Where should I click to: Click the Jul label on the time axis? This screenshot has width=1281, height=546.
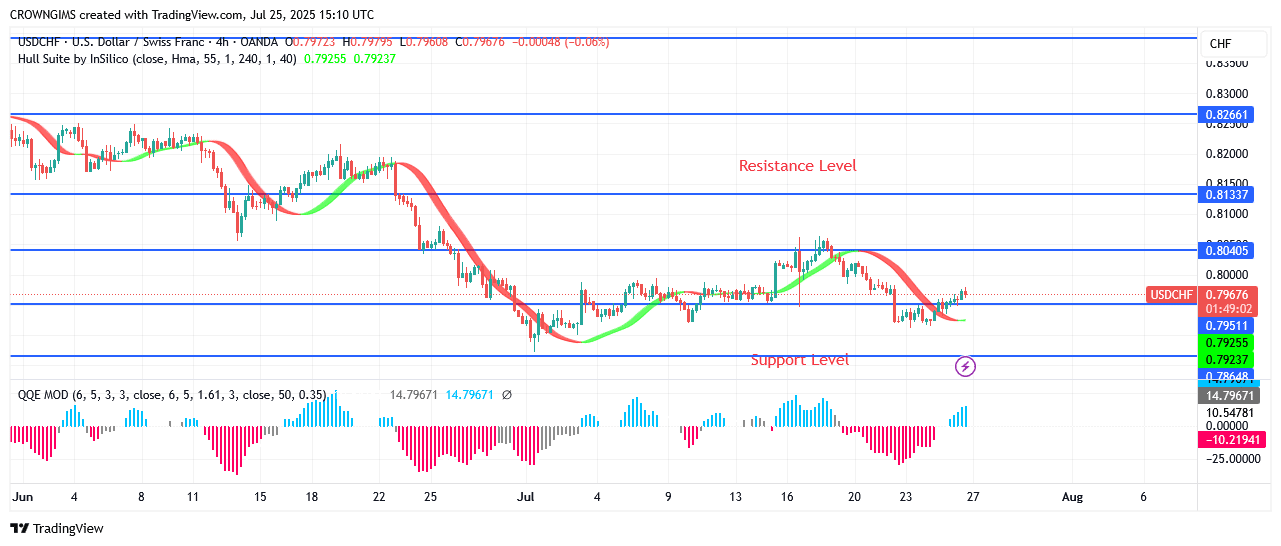pos(527,496)
